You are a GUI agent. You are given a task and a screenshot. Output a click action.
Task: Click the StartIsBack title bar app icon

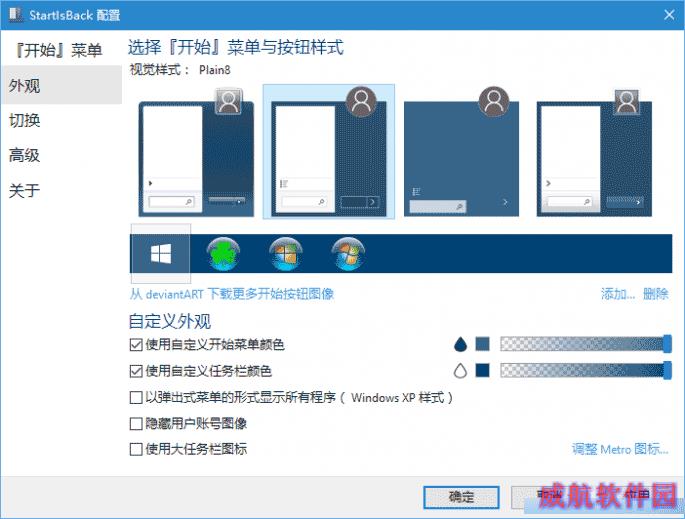pyautogui.click(x=16, y=14)
